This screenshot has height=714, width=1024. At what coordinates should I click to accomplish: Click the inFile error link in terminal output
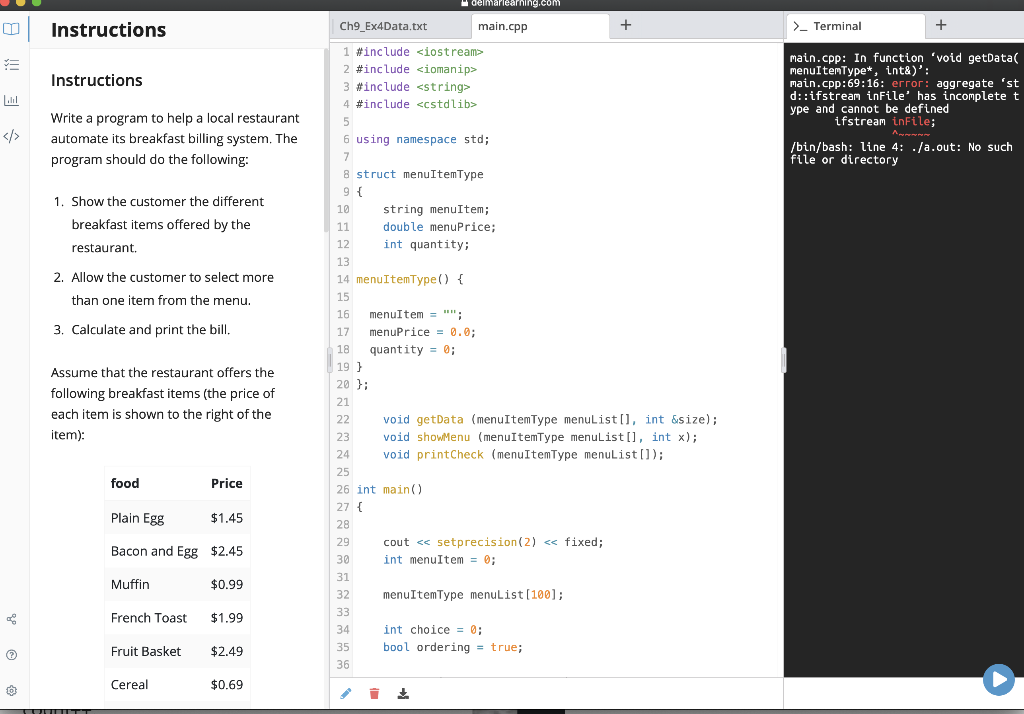pos(912,121)
